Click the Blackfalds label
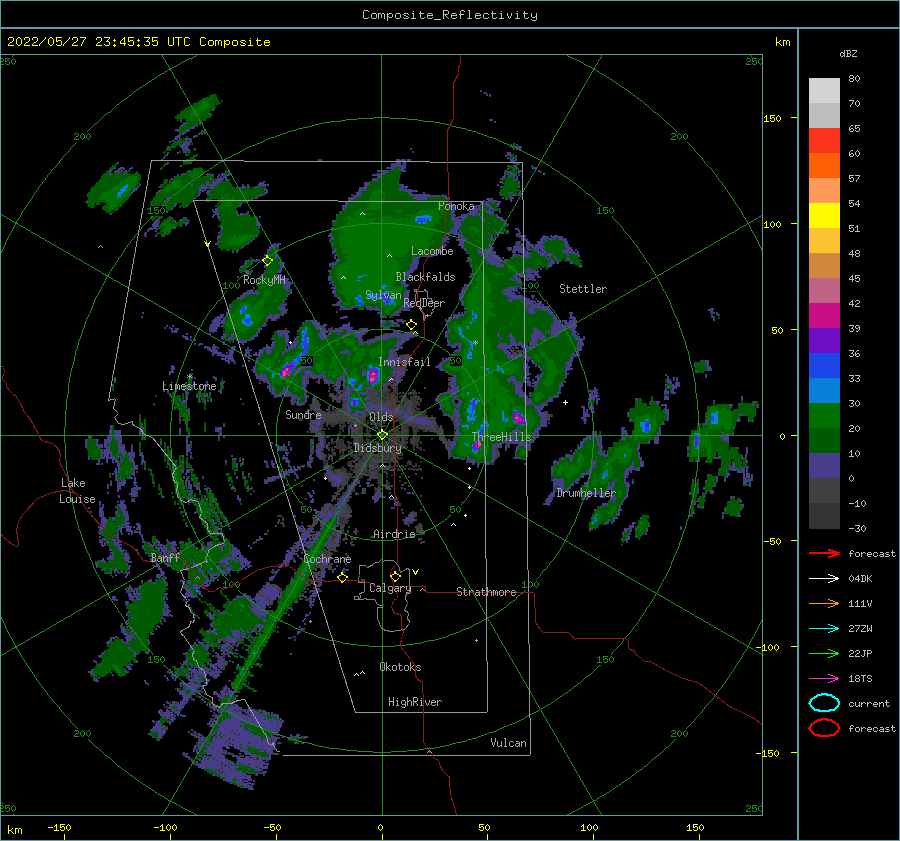The width and height of the screenshot is (900, 841). [425, 277]
